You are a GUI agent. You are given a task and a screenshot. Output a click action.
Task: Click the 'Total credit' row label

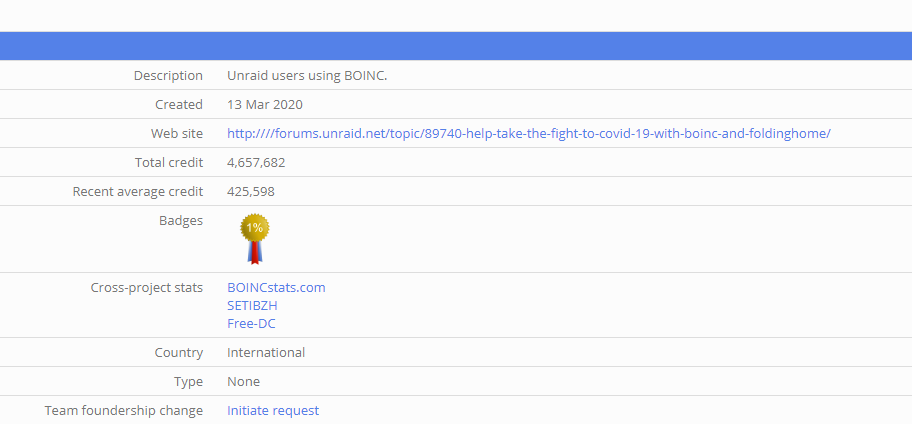169,163
